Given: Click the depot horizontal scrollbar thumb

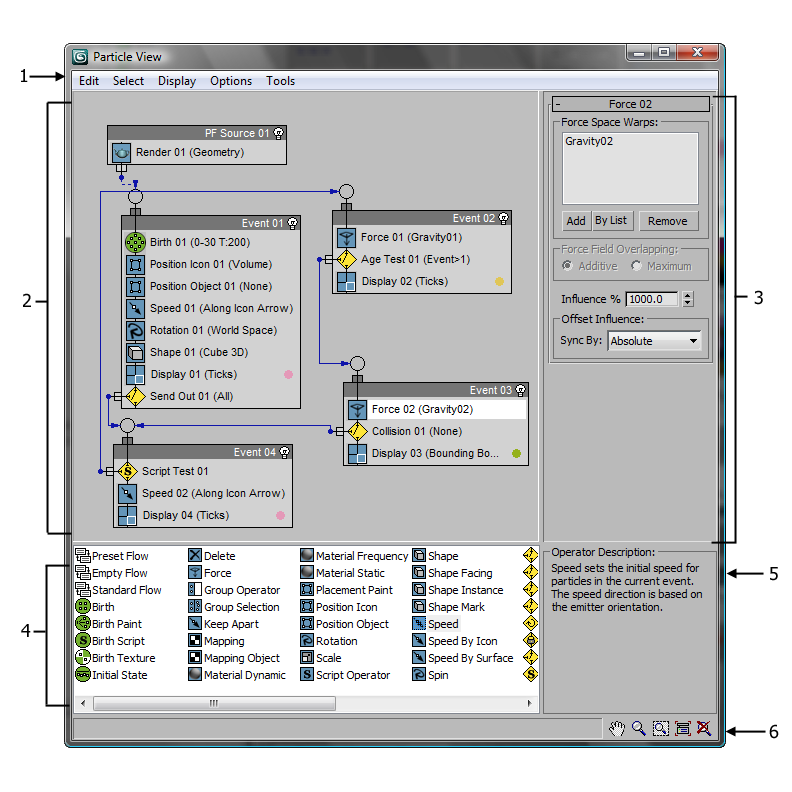Looking at the screenshot, I should coord(214,703).
